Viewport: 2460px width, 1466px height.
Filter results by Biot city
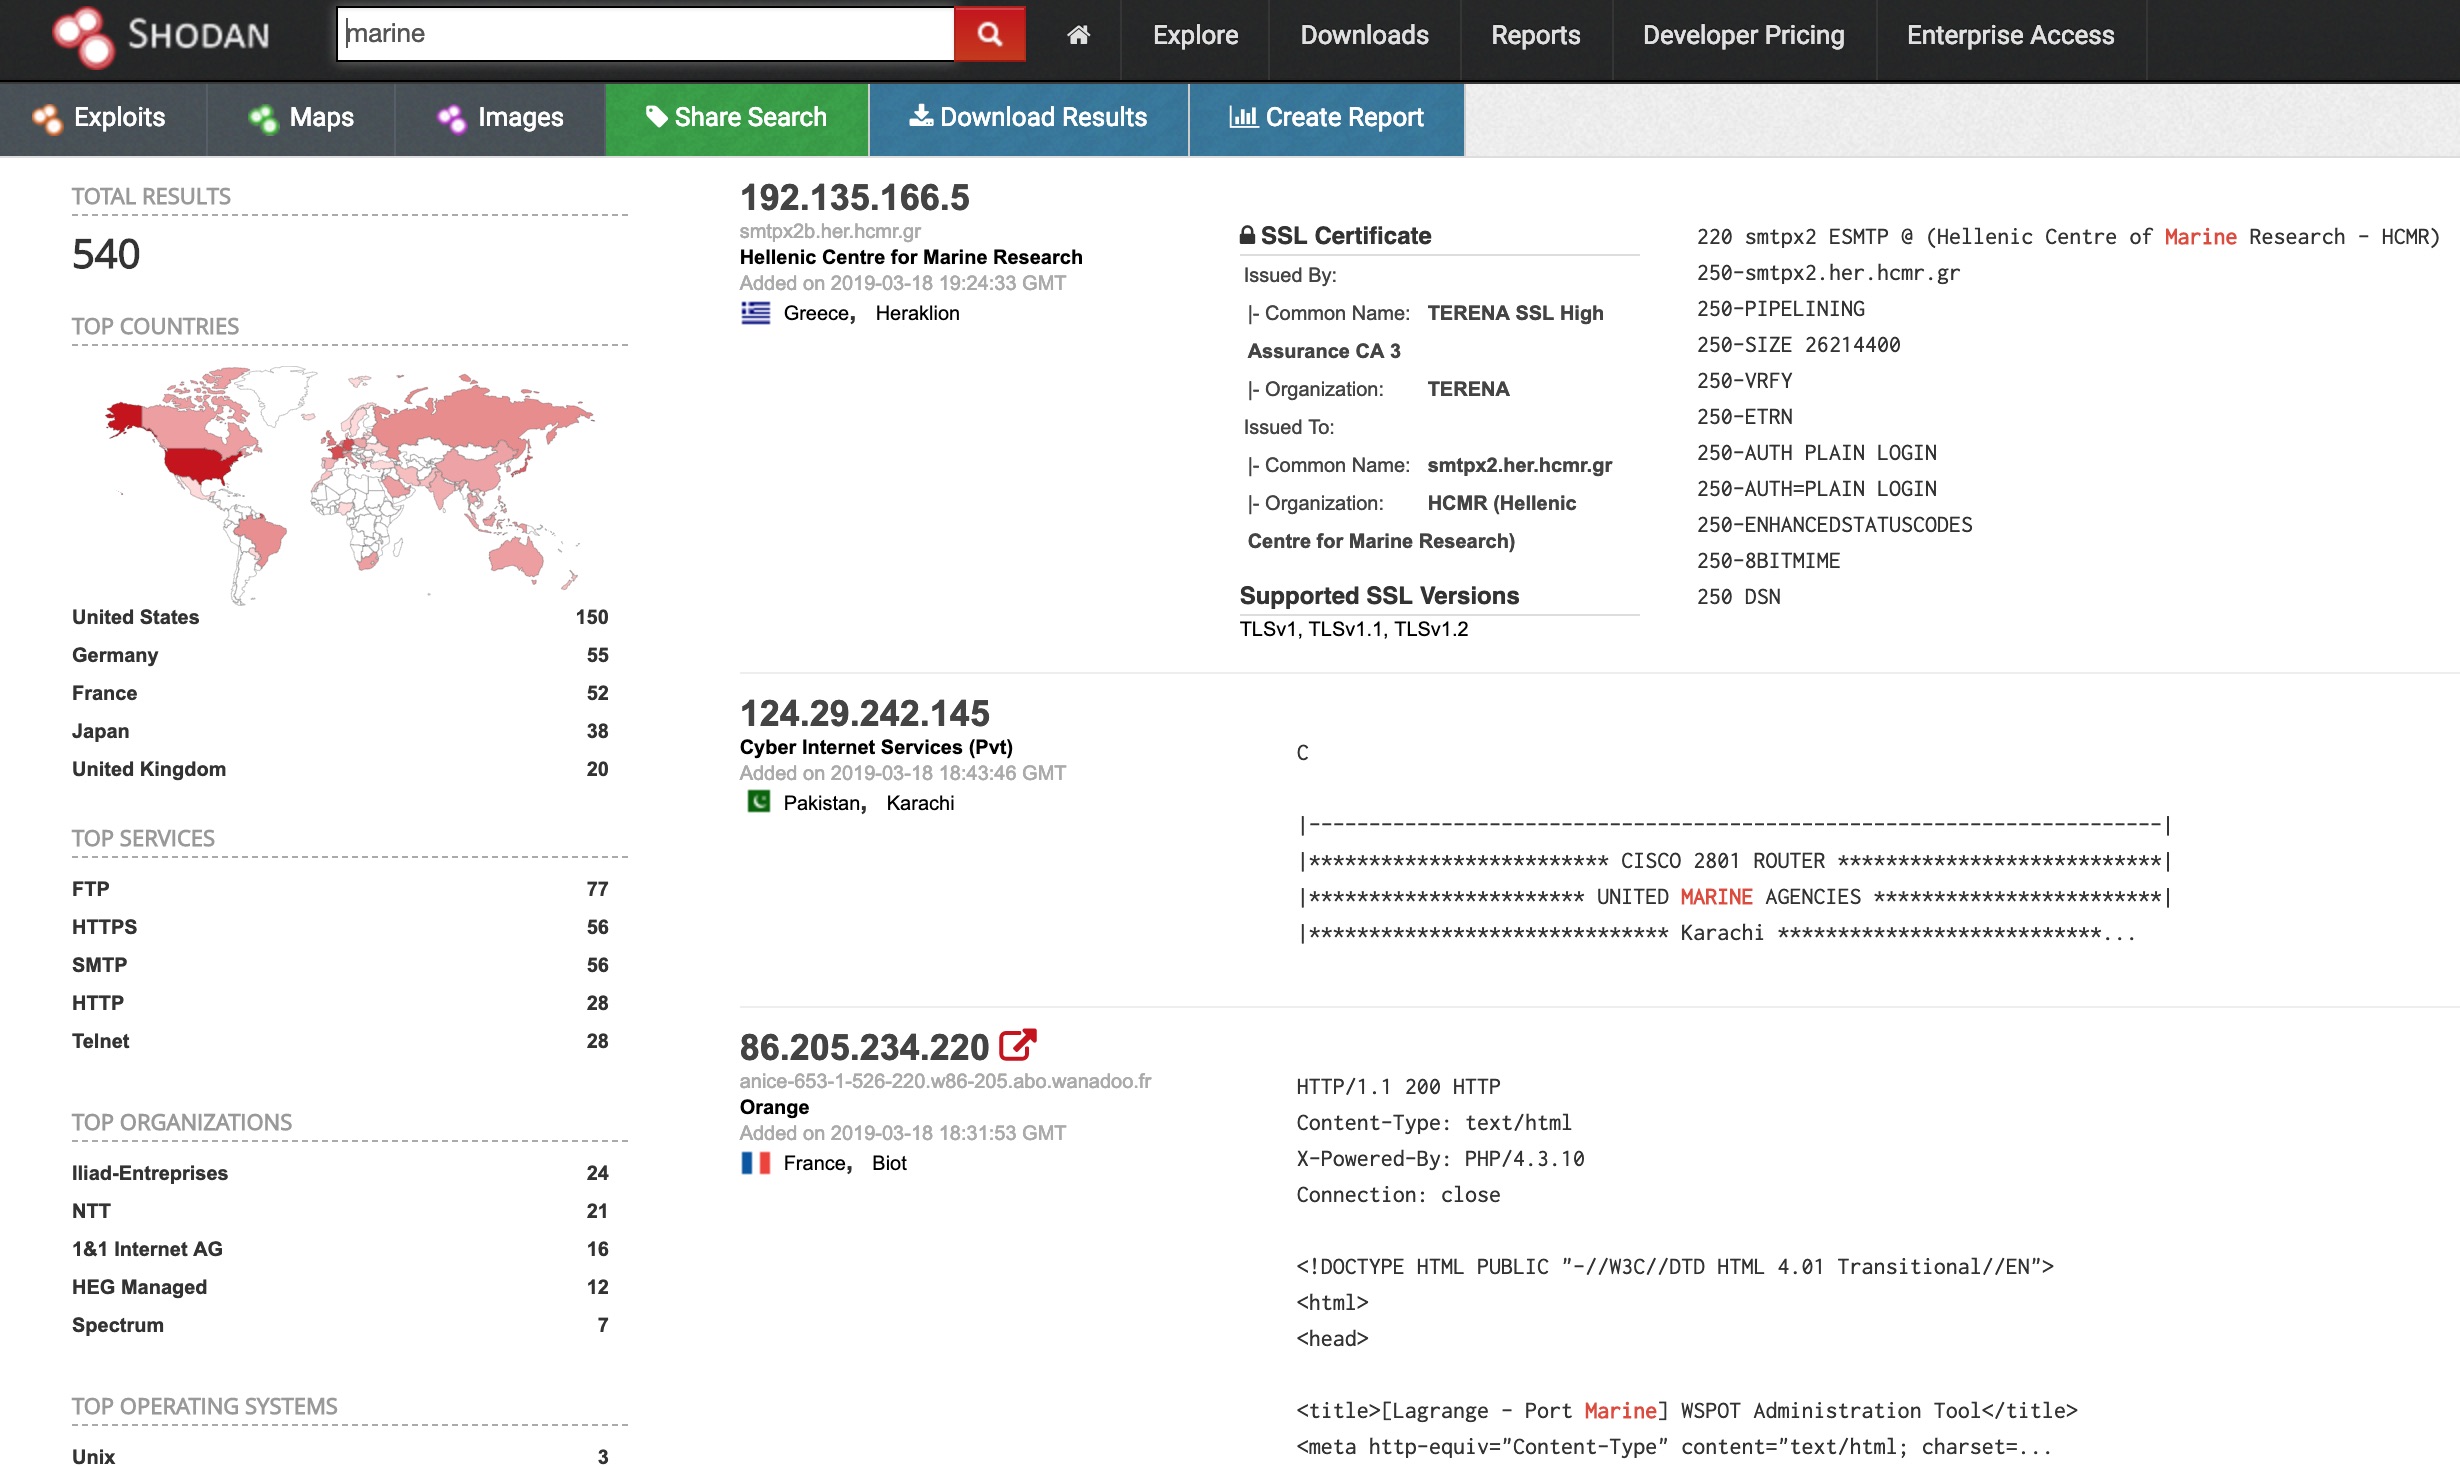point(889,1163)
